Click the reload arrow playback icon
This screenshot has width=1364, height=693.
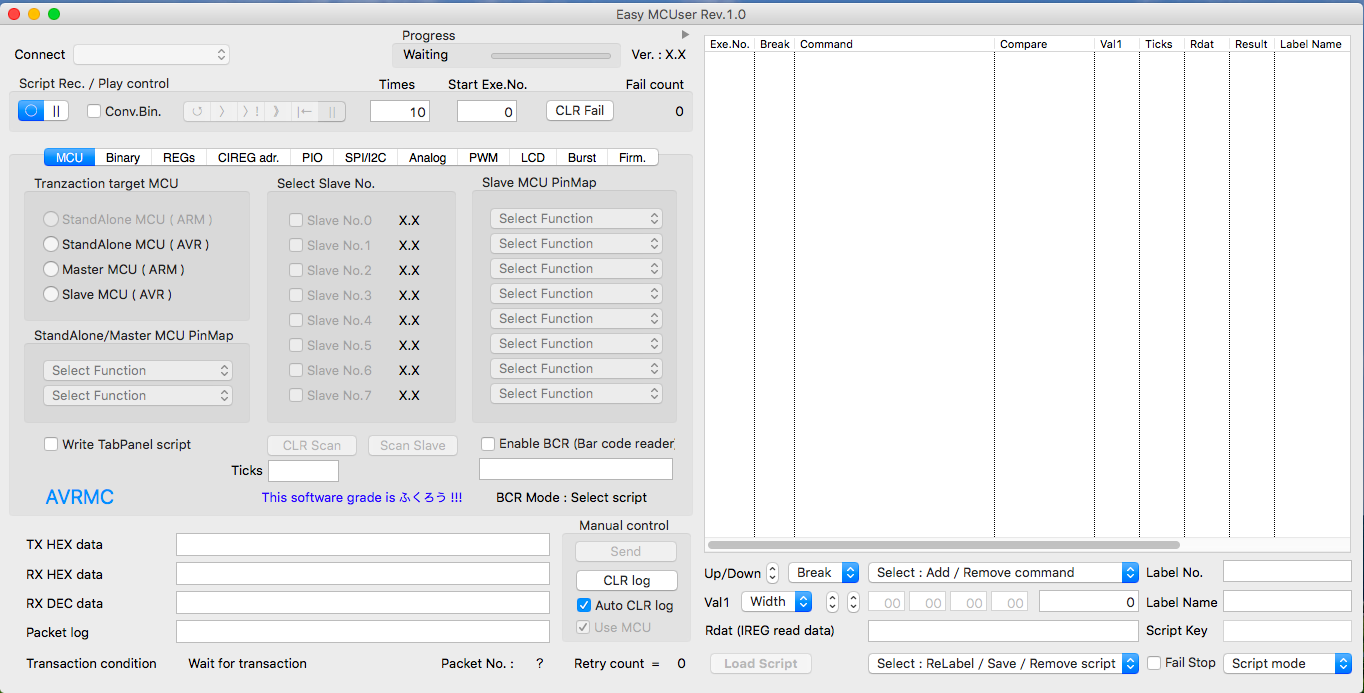pyautogui.click(x=197, y=111)
